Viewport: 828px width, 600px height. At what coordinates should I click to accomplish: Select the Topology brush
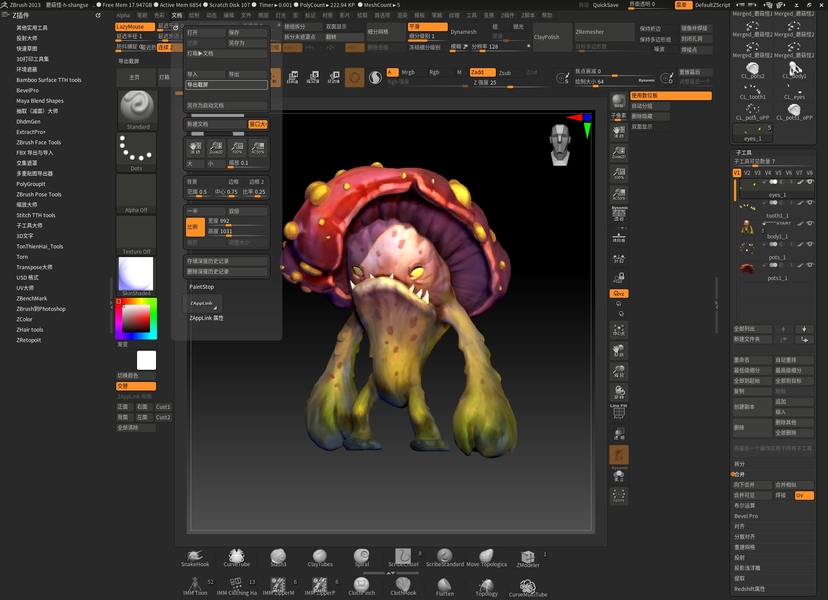486,586
